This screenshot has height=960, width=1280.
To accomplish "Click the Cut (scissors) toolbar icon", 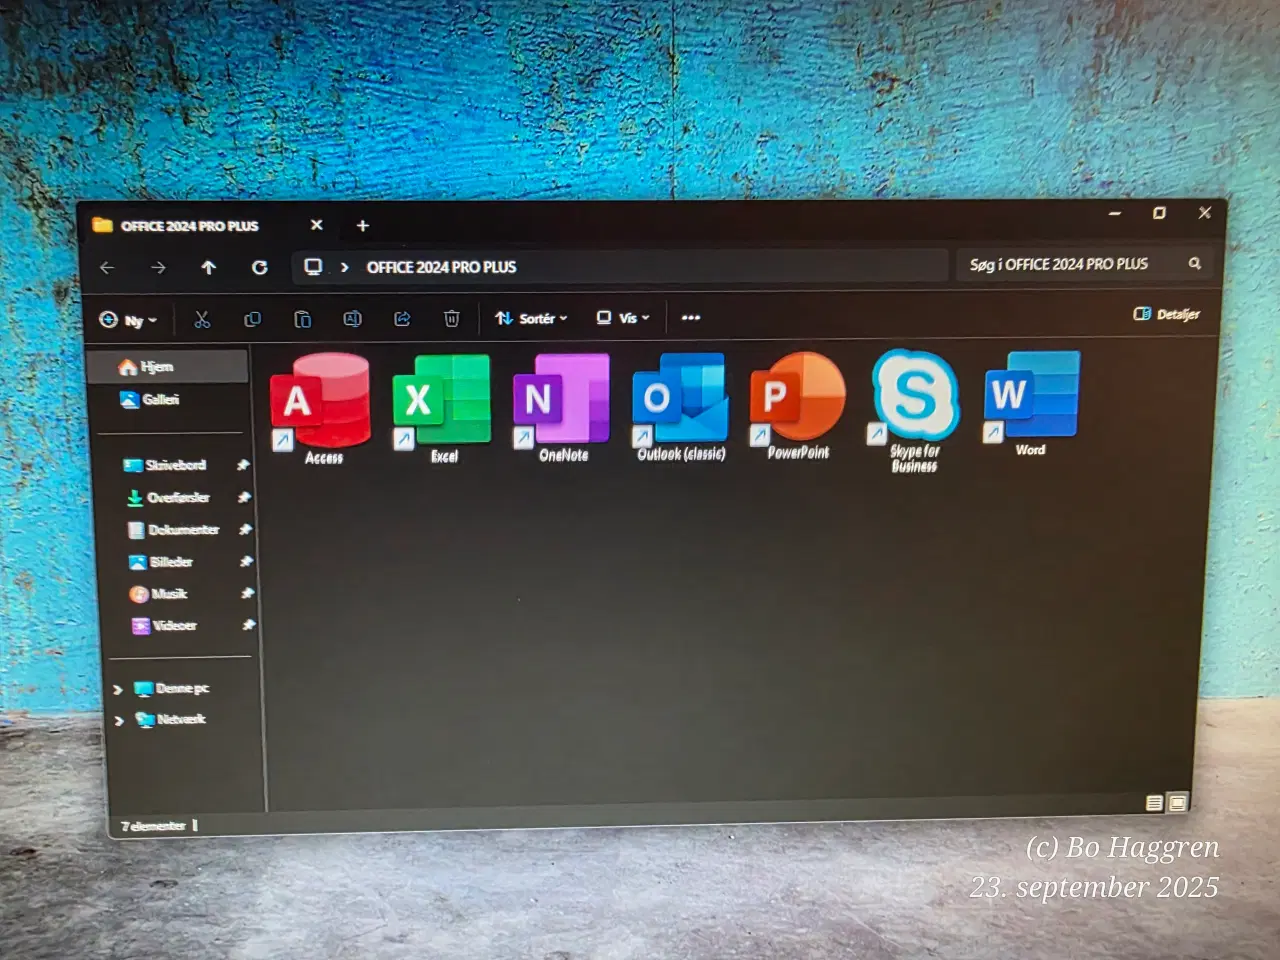I will (202, 320).
